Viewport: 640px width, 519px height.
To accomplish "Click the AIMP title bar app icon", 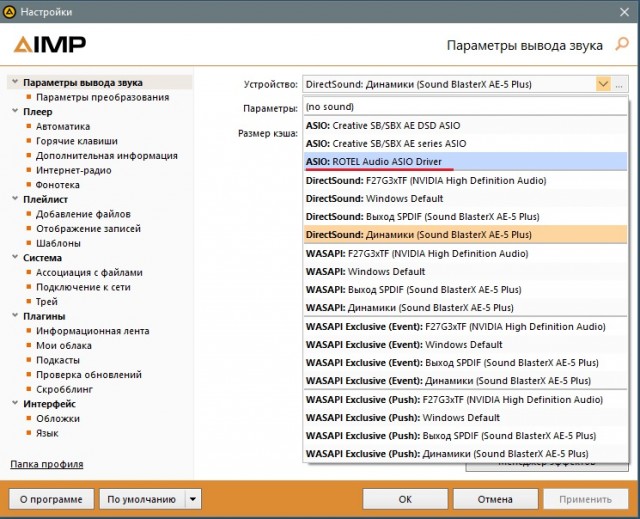I will pos(9,12).
